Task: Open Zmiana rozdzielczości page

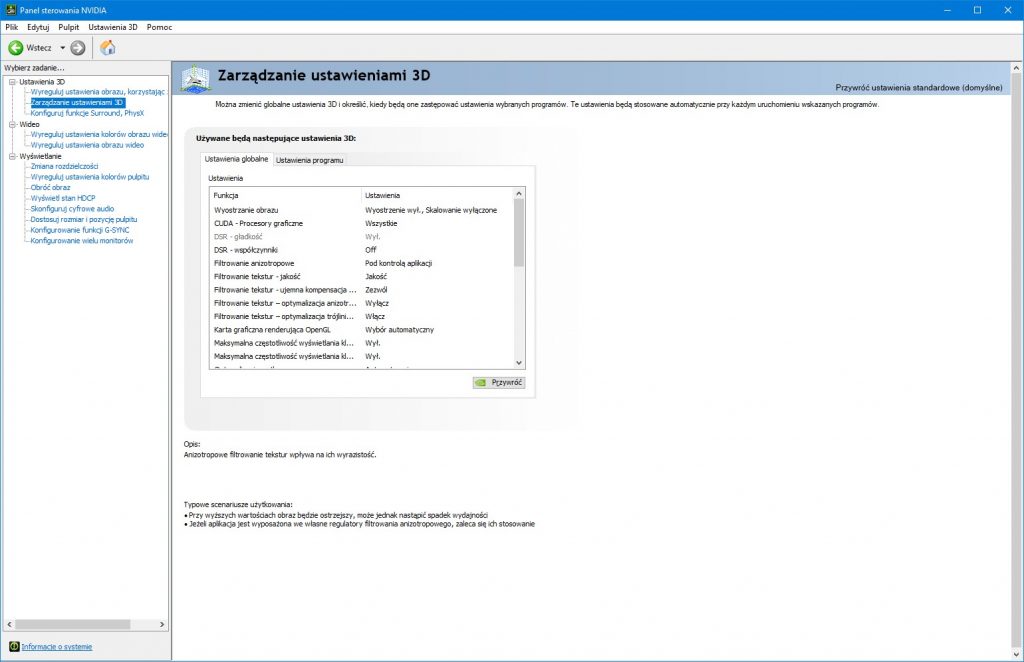Action: click(x=64, y=166)
